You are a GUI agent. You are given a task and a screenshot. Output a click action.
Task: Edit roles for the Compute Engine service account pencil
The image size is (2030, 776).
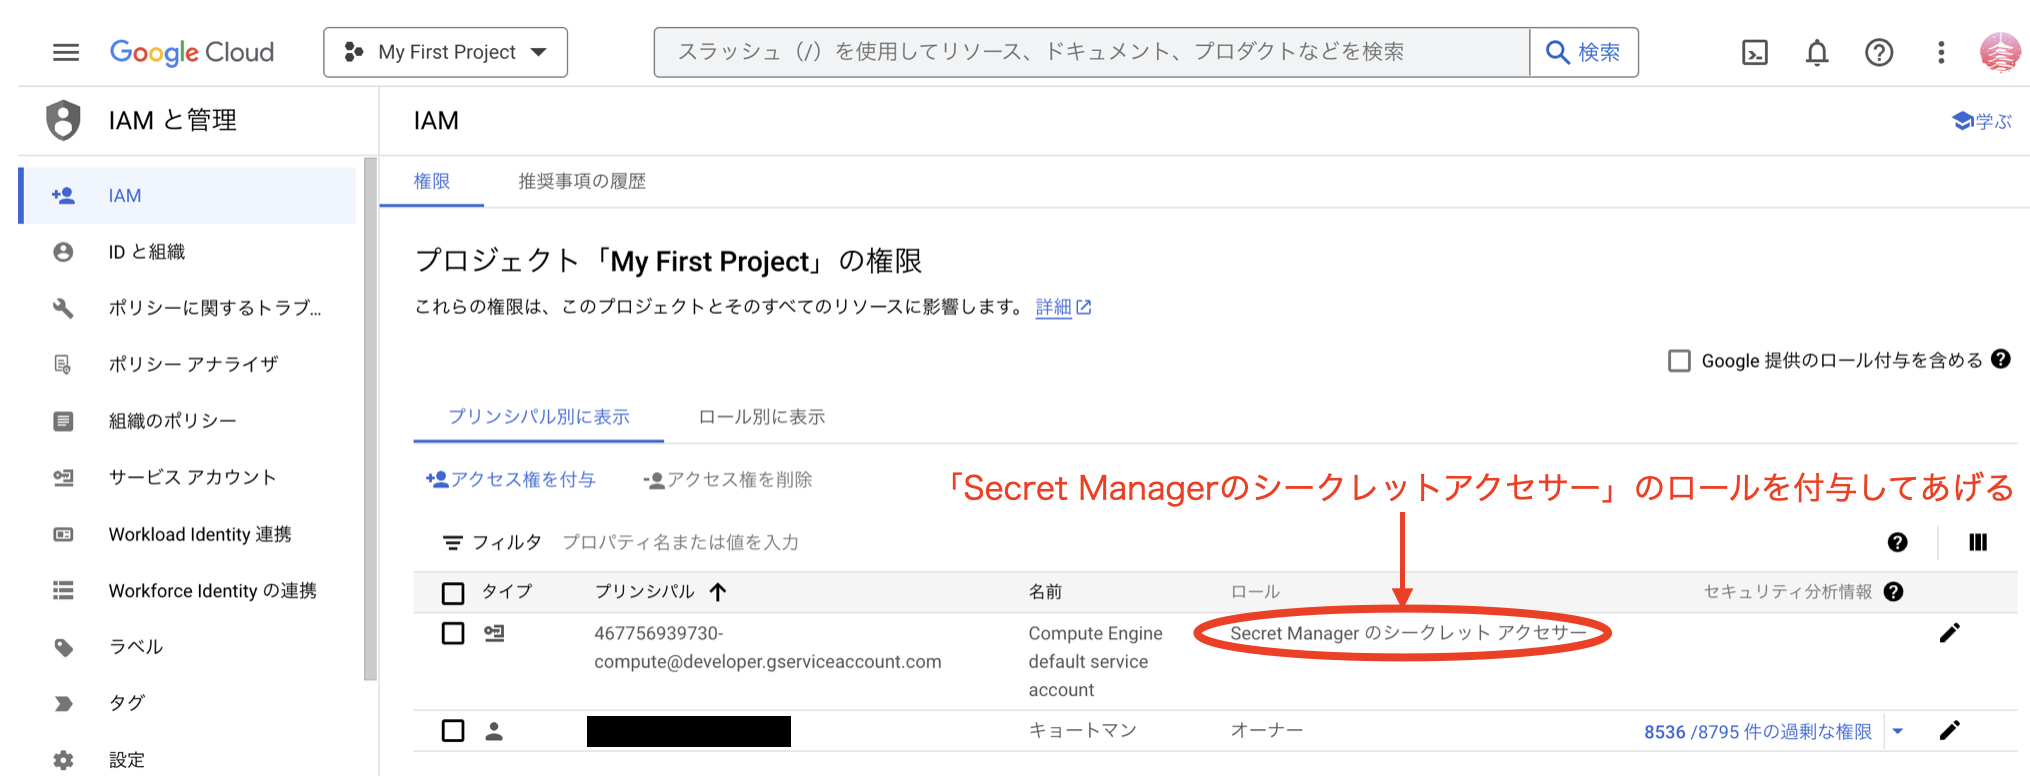(x=1949, y=632)
